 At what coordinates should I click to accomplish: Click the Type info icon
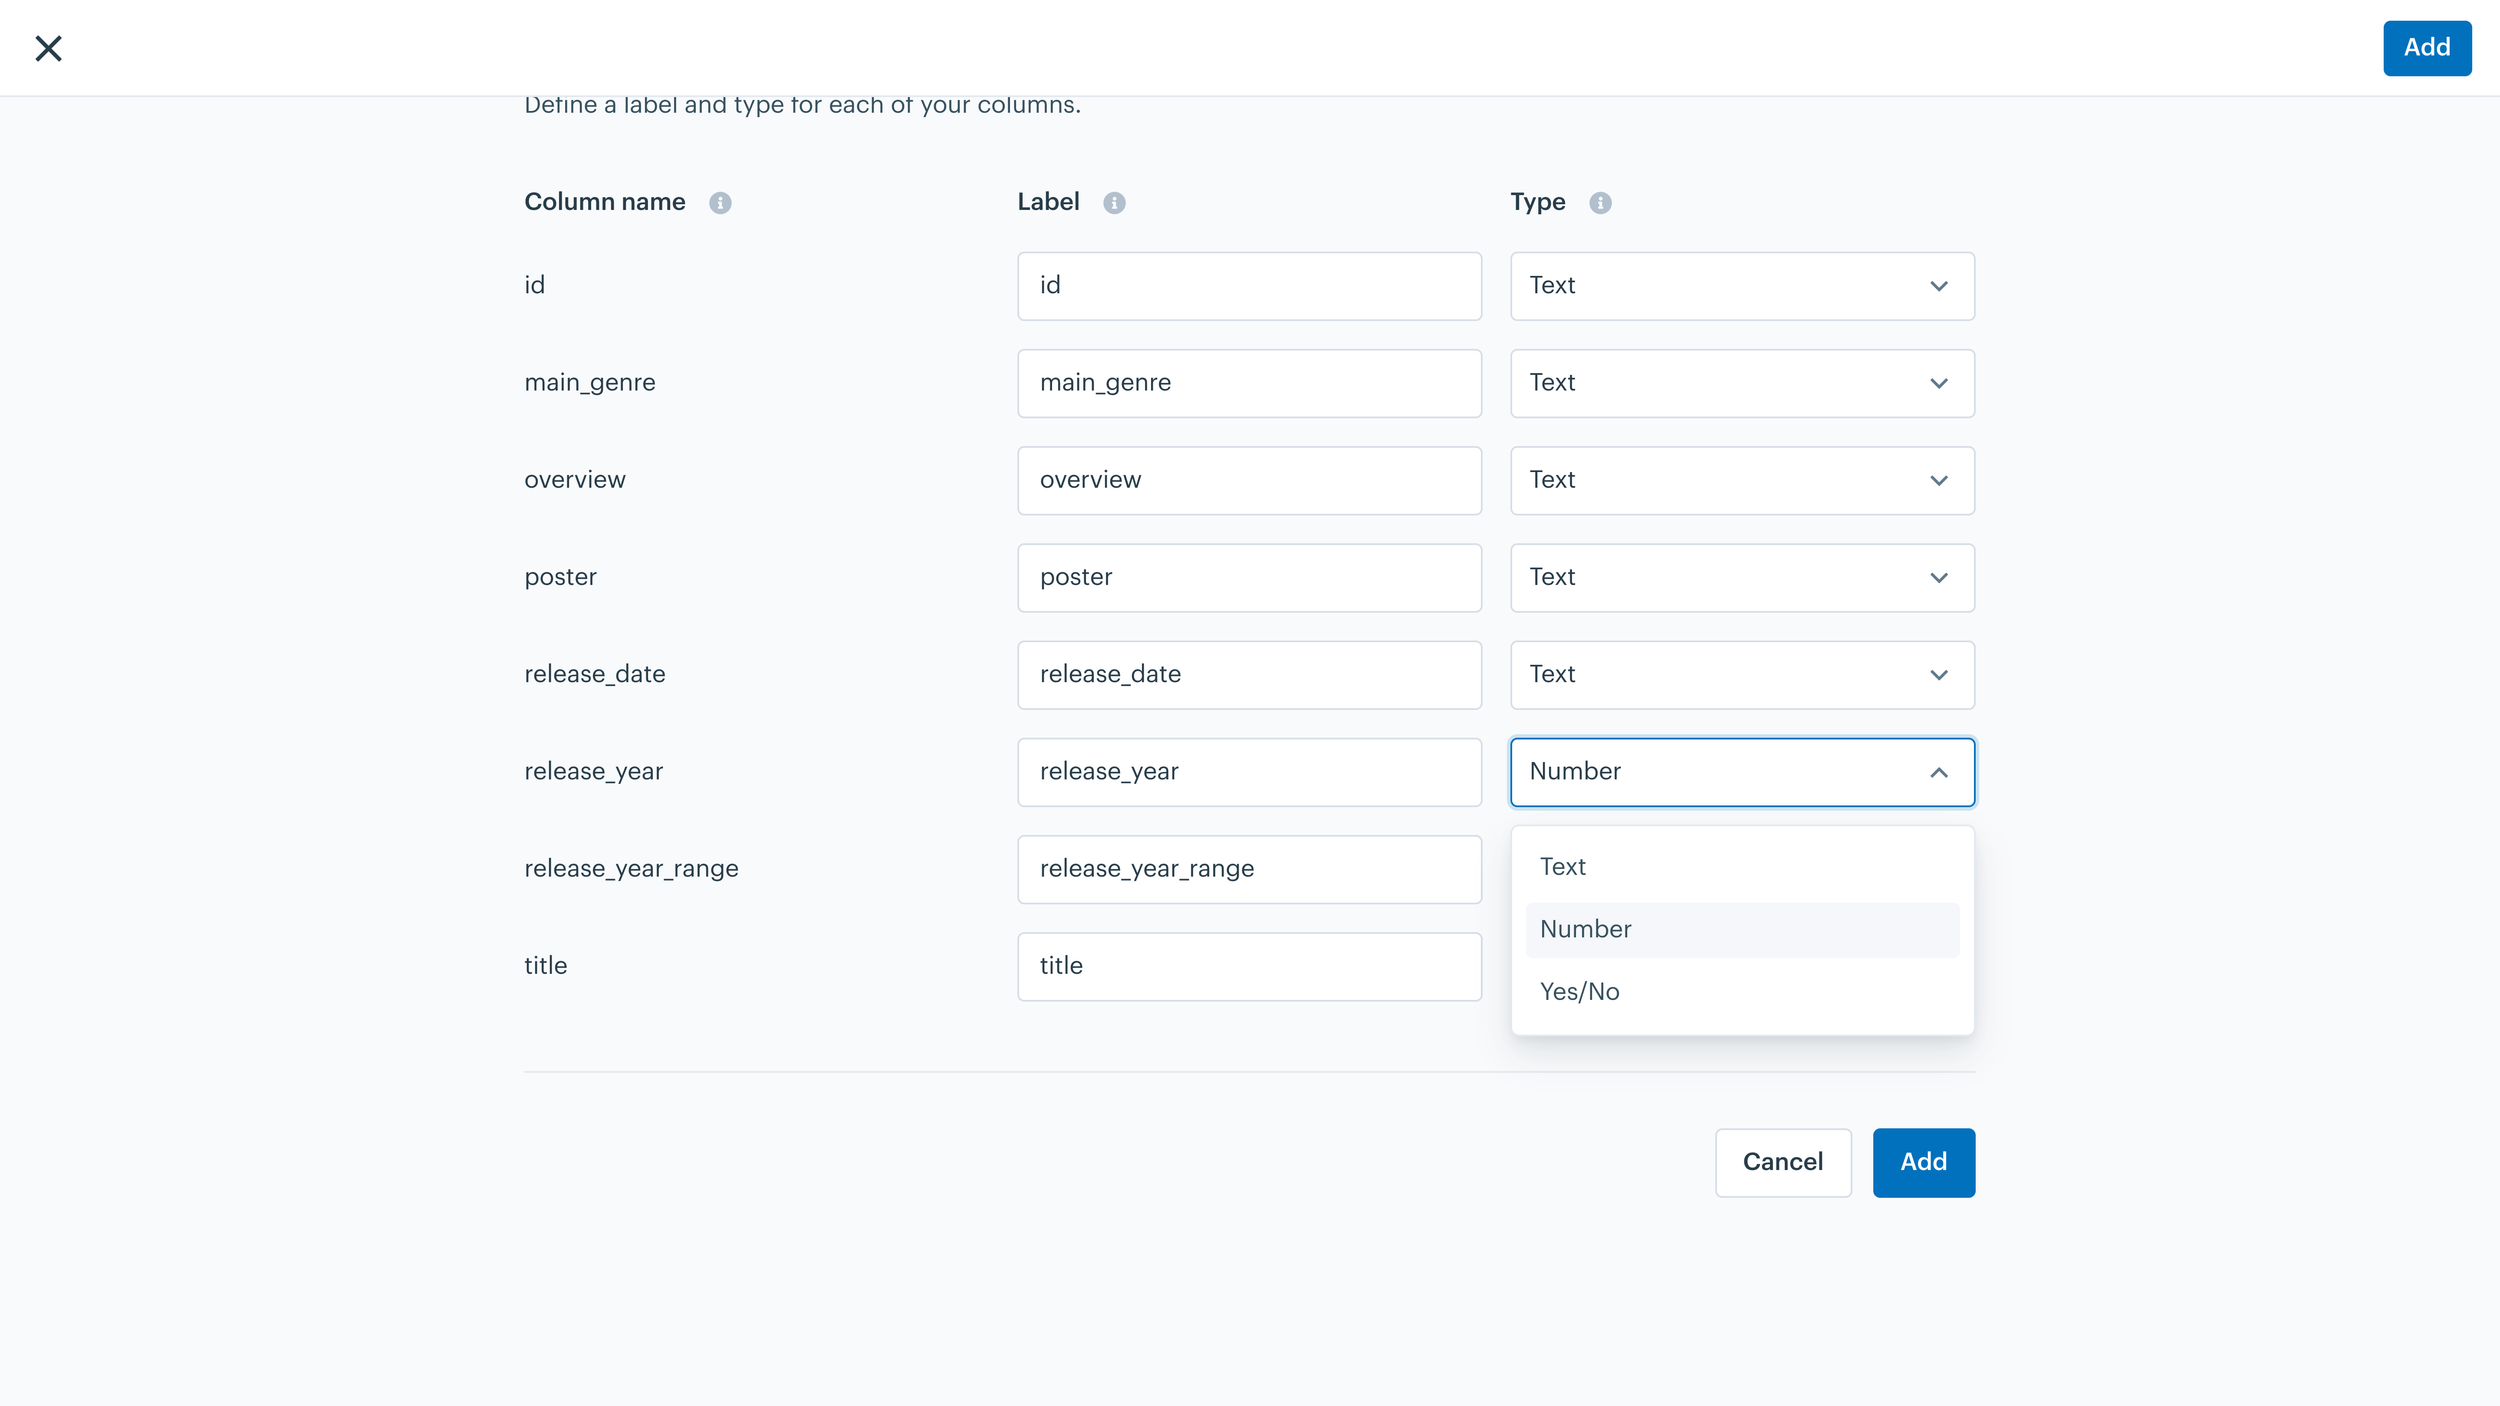point(1600,203)
